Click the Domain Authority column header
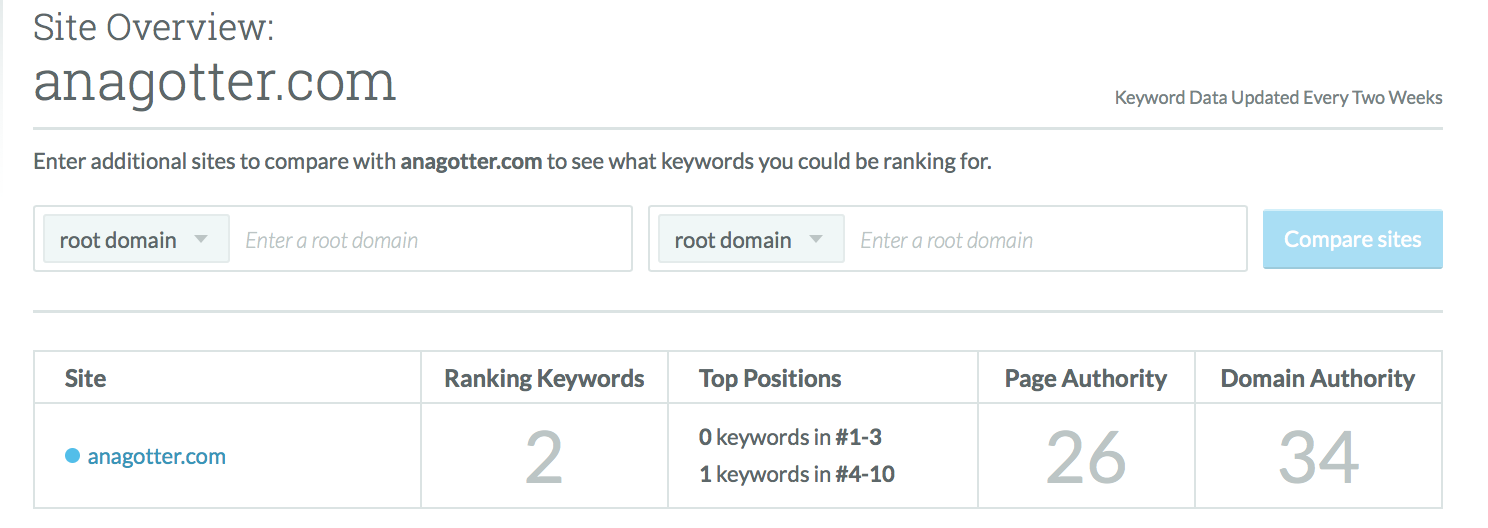Screen dimensions: 1488x528 click(1317, 379)
